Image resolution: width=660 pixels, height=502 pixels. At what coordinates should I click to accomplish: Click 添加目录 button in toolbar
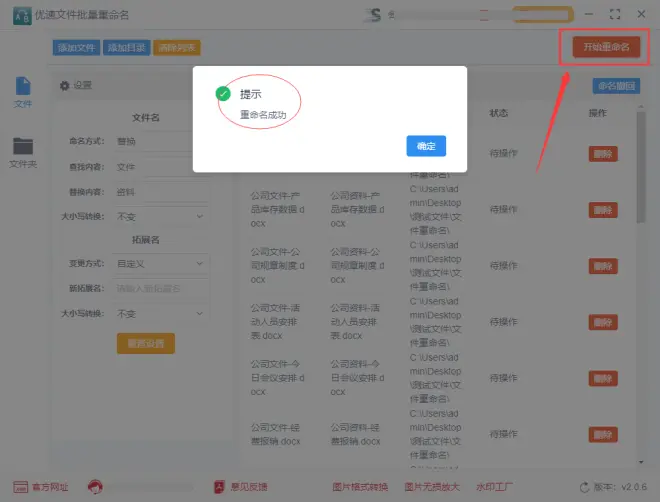click(126, 48)
